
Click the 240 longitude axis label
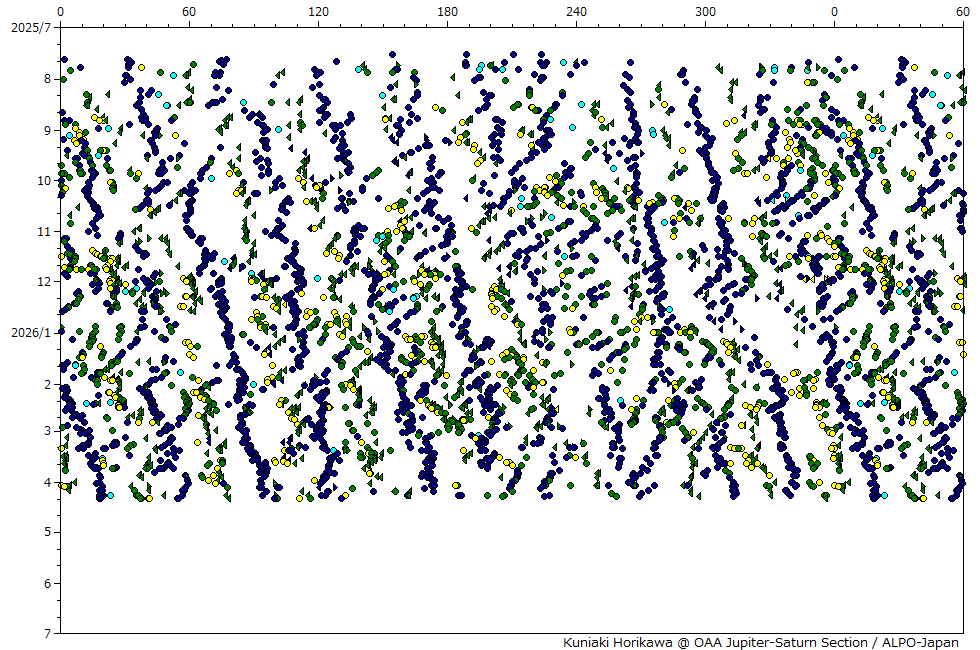(x=576, y=11)
